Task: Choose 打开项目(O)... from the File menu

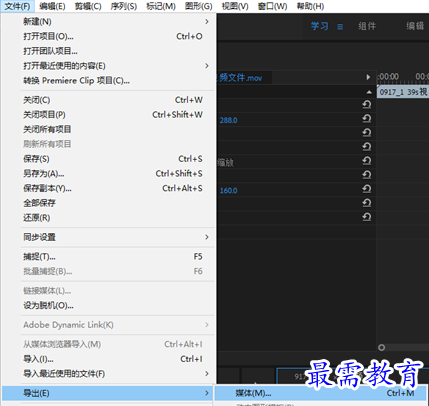Action: pyautogui.click(x=108, y=36)
